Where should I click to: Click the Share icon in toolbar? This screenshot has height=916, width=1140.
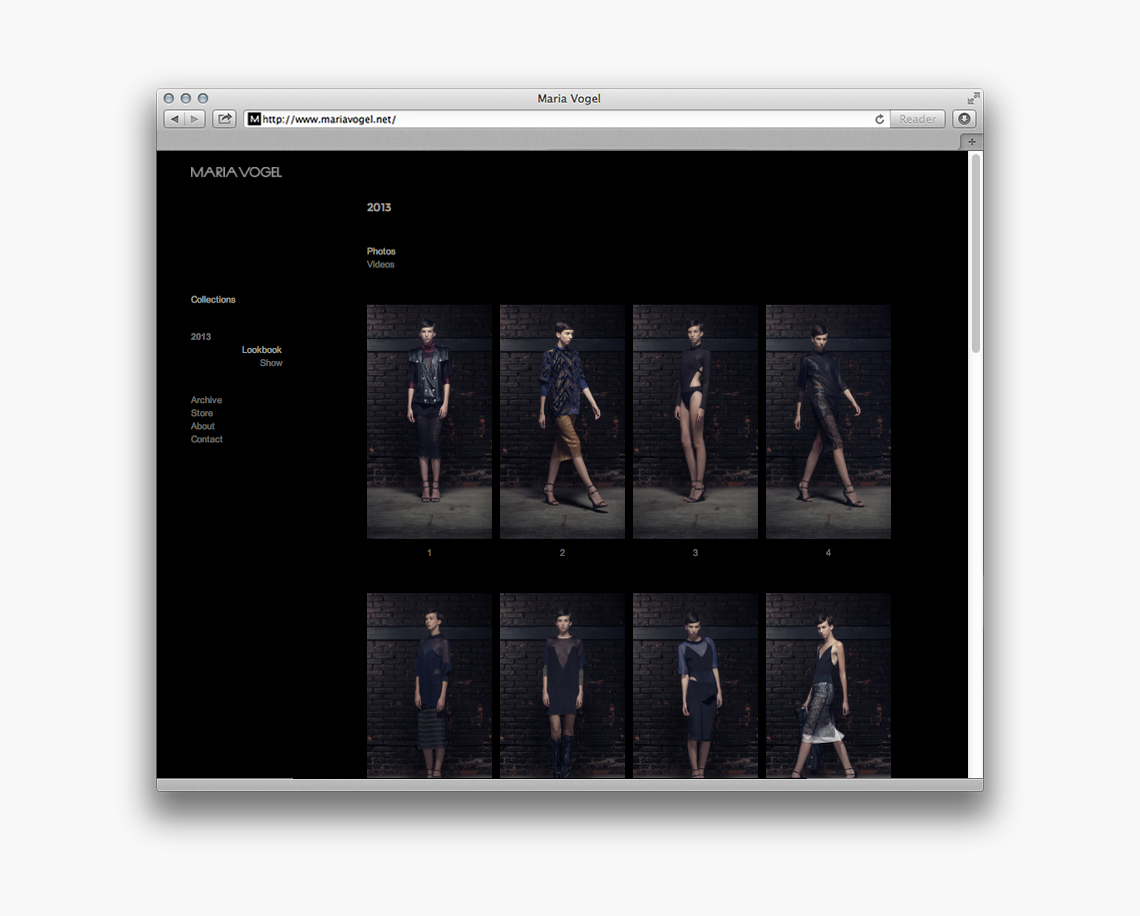[224, 119]
